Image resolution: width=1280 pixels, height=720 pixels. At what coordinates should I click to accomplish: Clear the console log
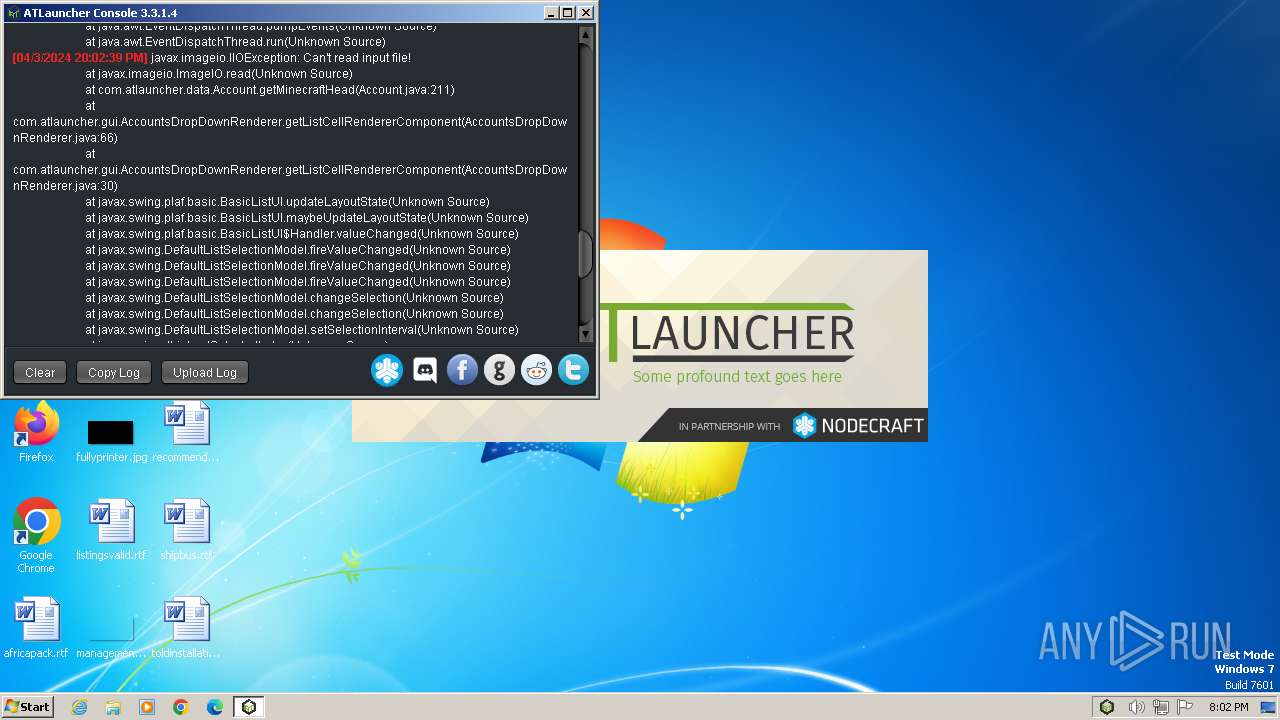40,372
